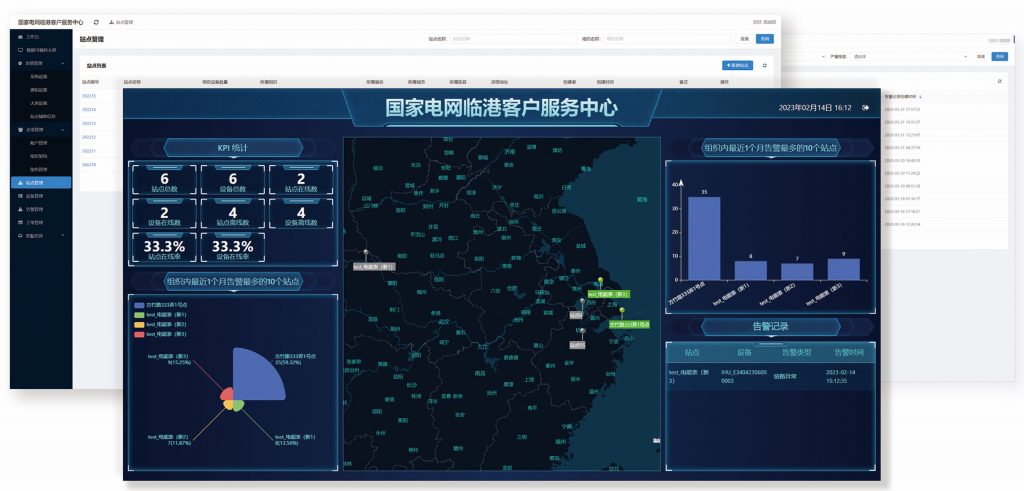This screenshot has height=491, width=1024.
Task: Open site ID 392215 link
Action: click(x=89, y=96)
